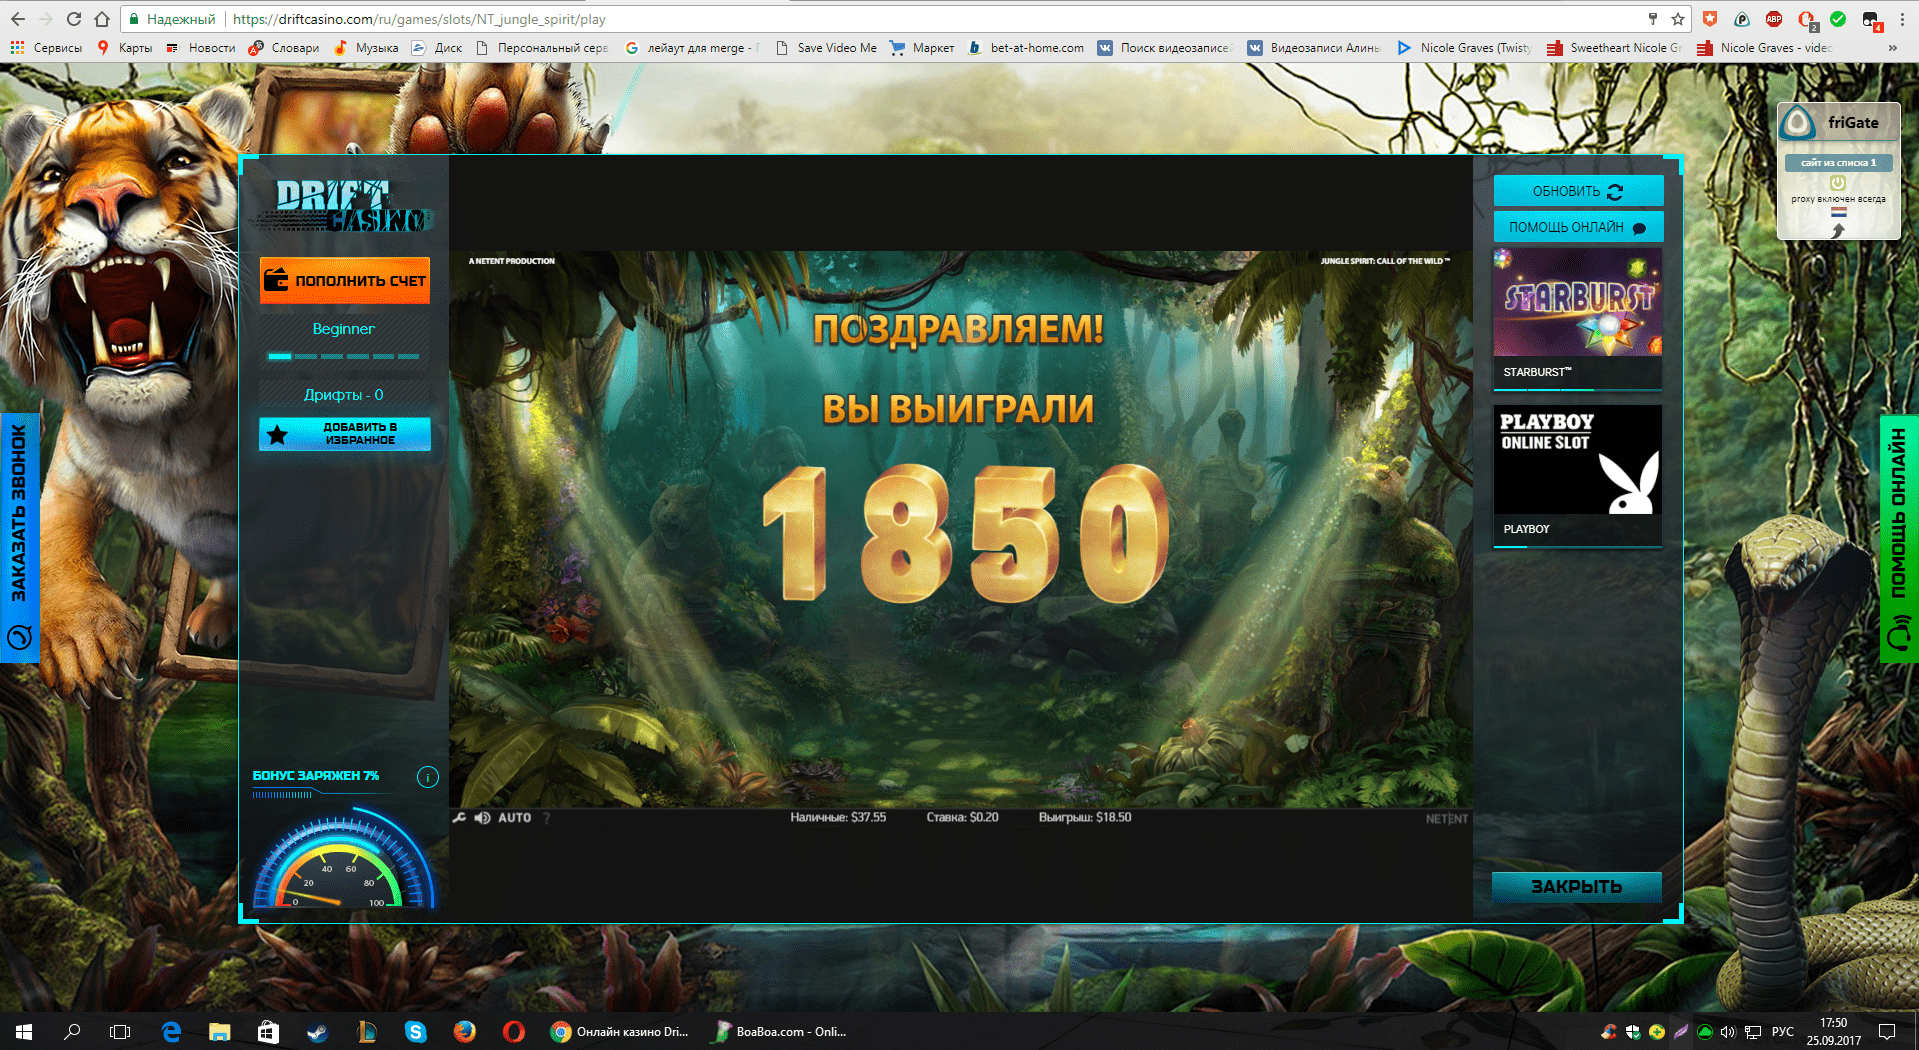Open the green checkmark extension icon
Viewport: 1919px width, 1050px height.
pos(1838,19)
